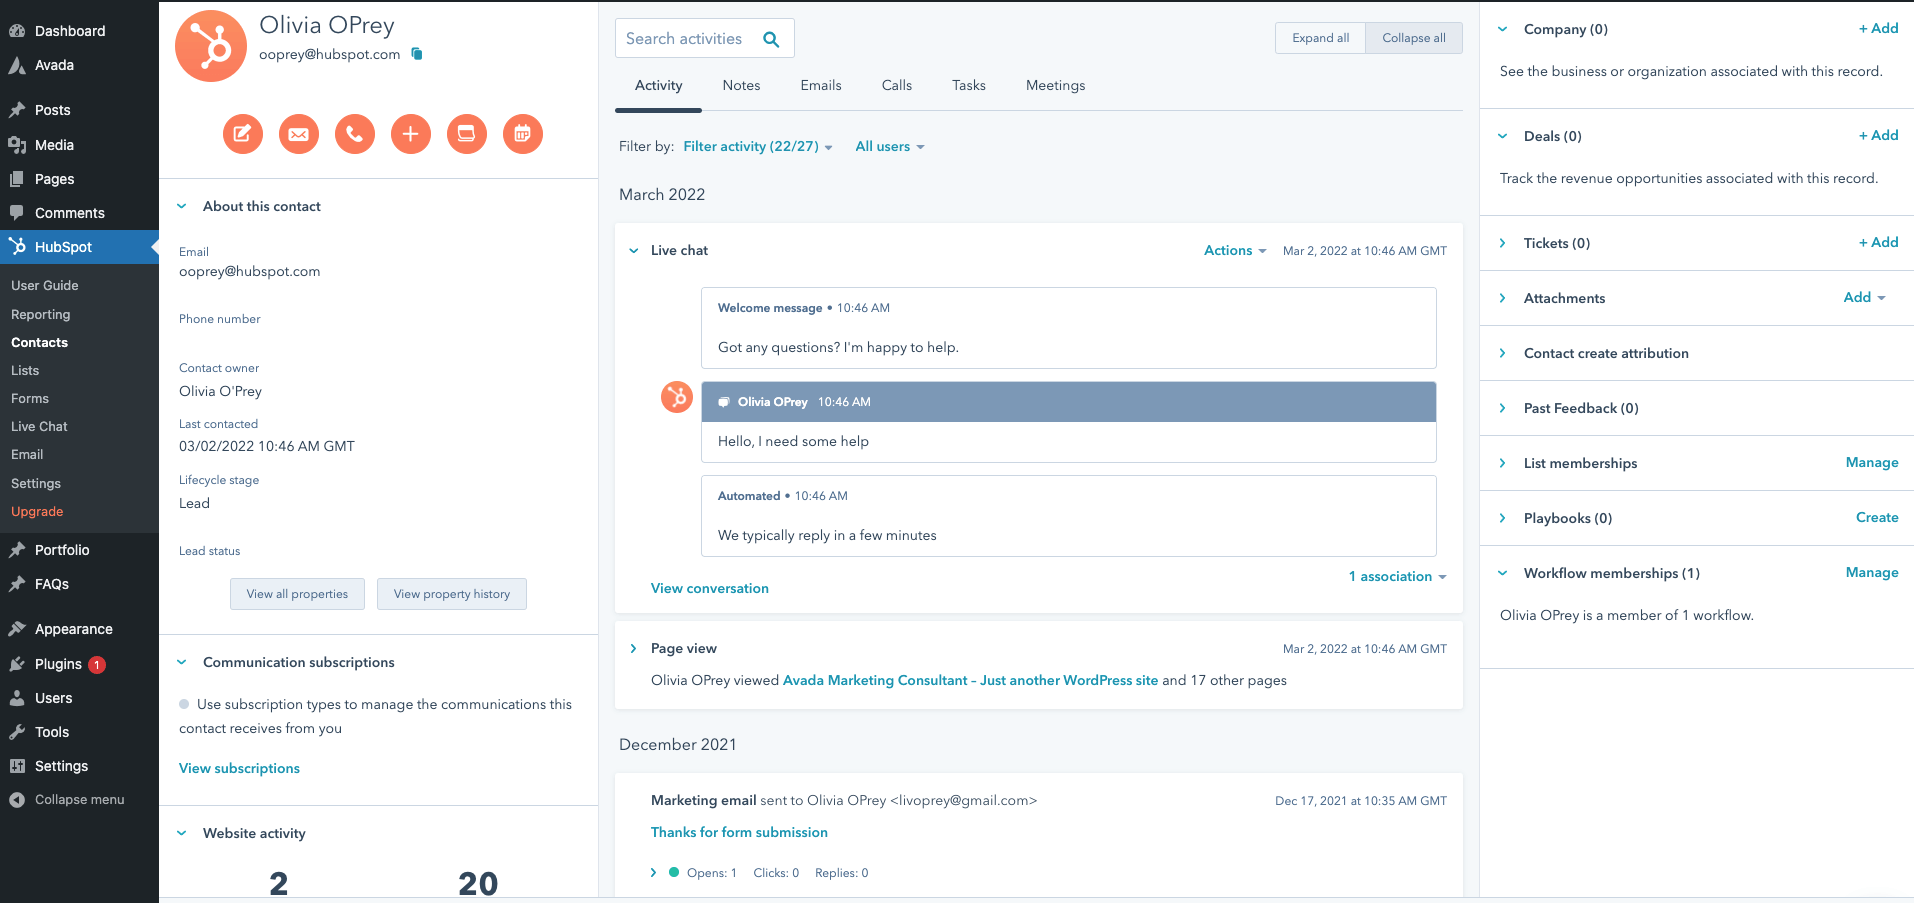Open FAQs in the sidebar
Viewport: 1914px width, 903px height.
(x=79, y=584)
